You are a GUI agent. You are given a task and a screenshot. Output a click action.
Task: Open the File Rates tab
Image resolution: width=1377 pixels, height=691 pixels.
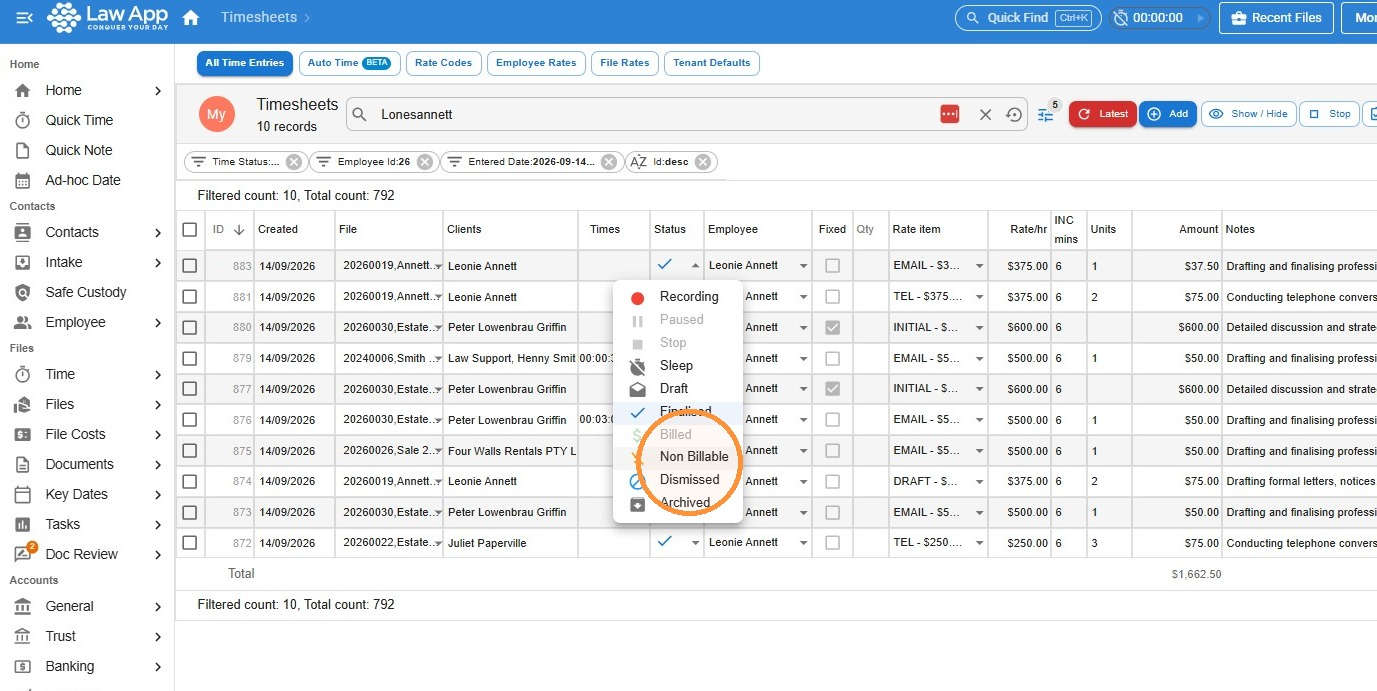[x=624, y=63]
